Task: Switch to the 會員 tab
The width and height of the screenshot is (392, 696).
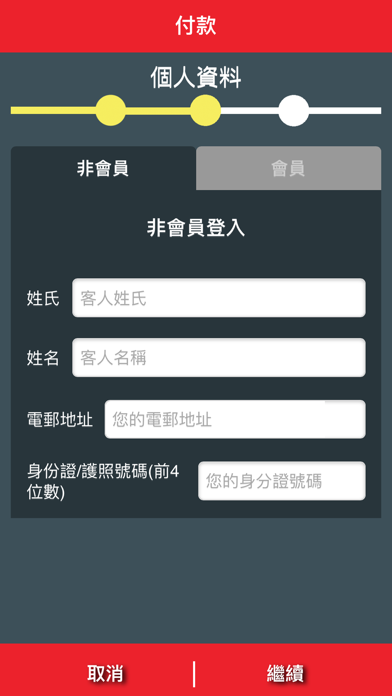Action: pos(289,168)
